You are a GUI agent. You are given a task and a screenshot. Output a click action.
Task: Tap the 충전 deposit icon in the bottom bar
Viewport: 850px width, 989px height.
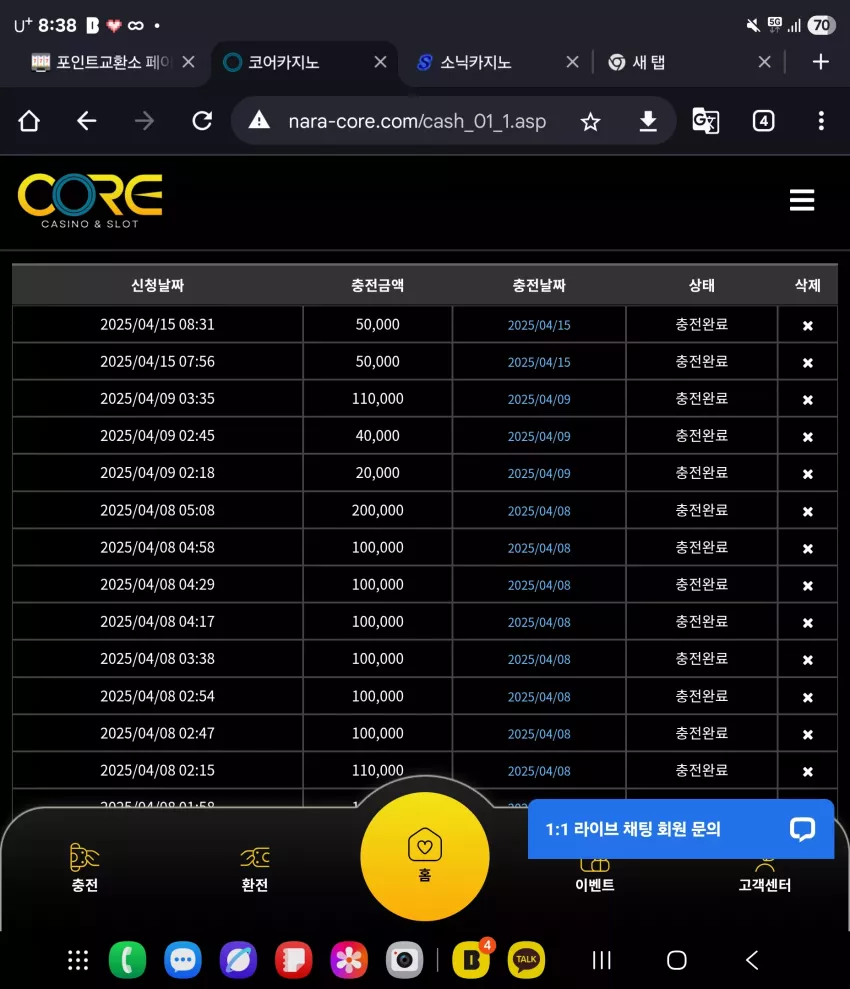84,867
